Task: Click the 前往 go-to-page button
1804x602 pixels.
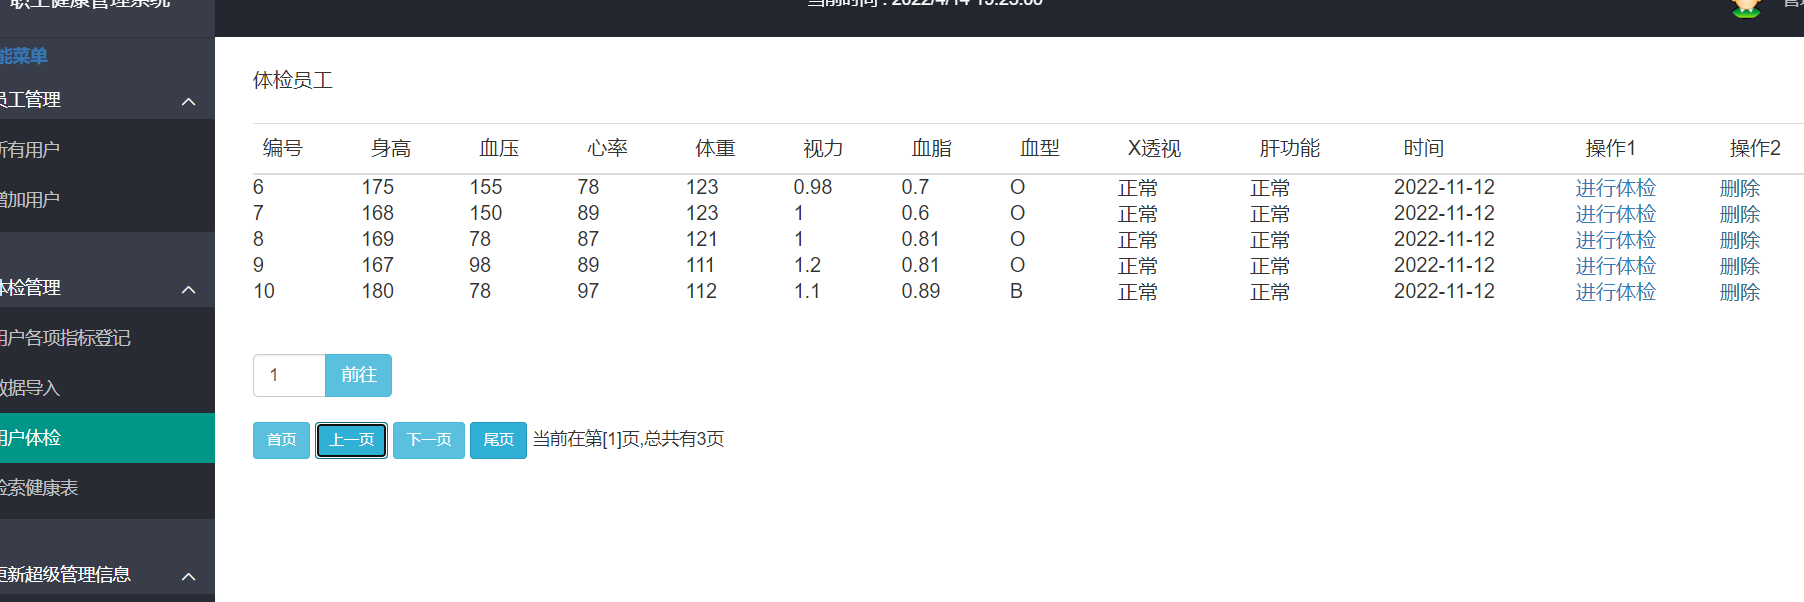Action: (x=358, y=375)
